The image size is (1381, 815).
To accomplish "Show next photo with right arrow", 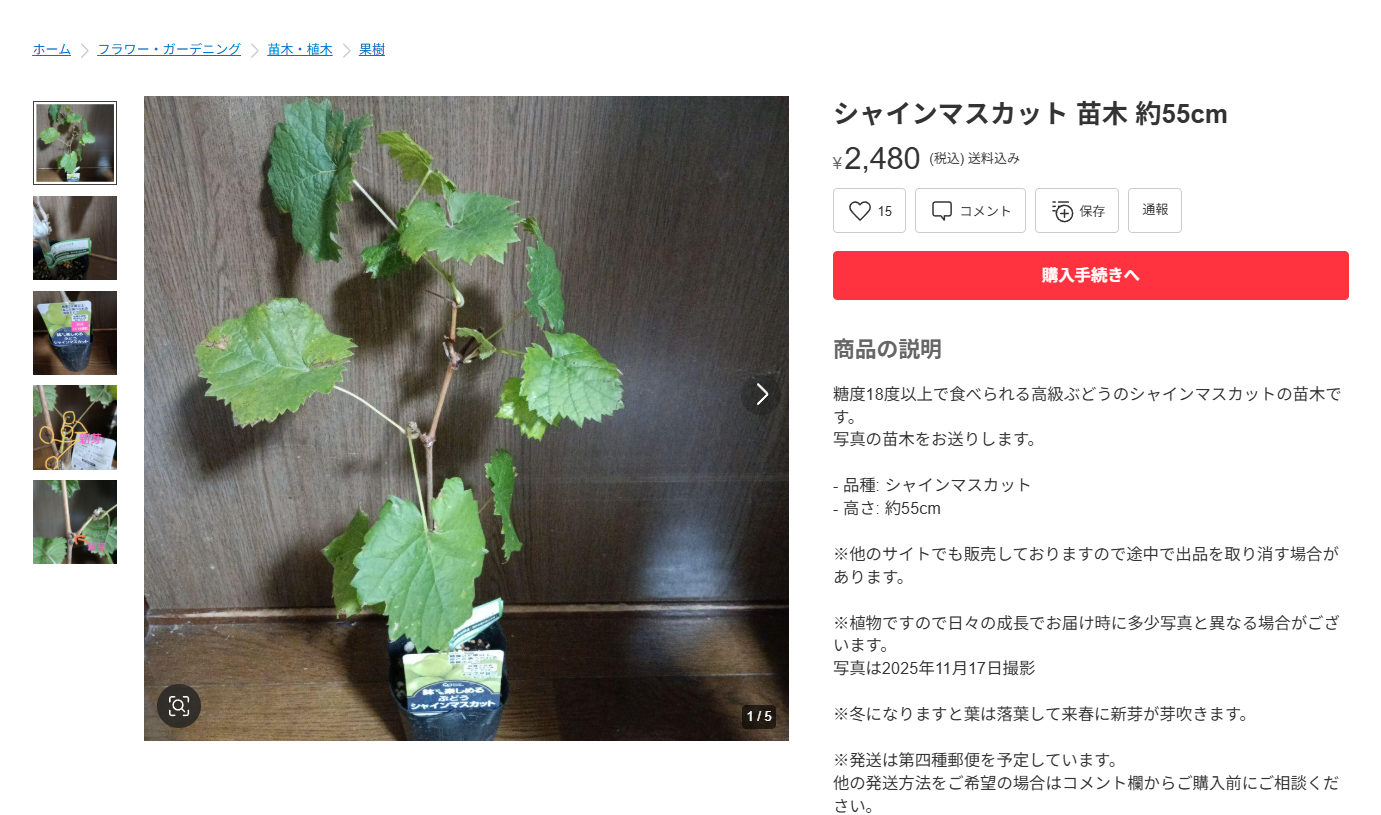I will [762, 395].
